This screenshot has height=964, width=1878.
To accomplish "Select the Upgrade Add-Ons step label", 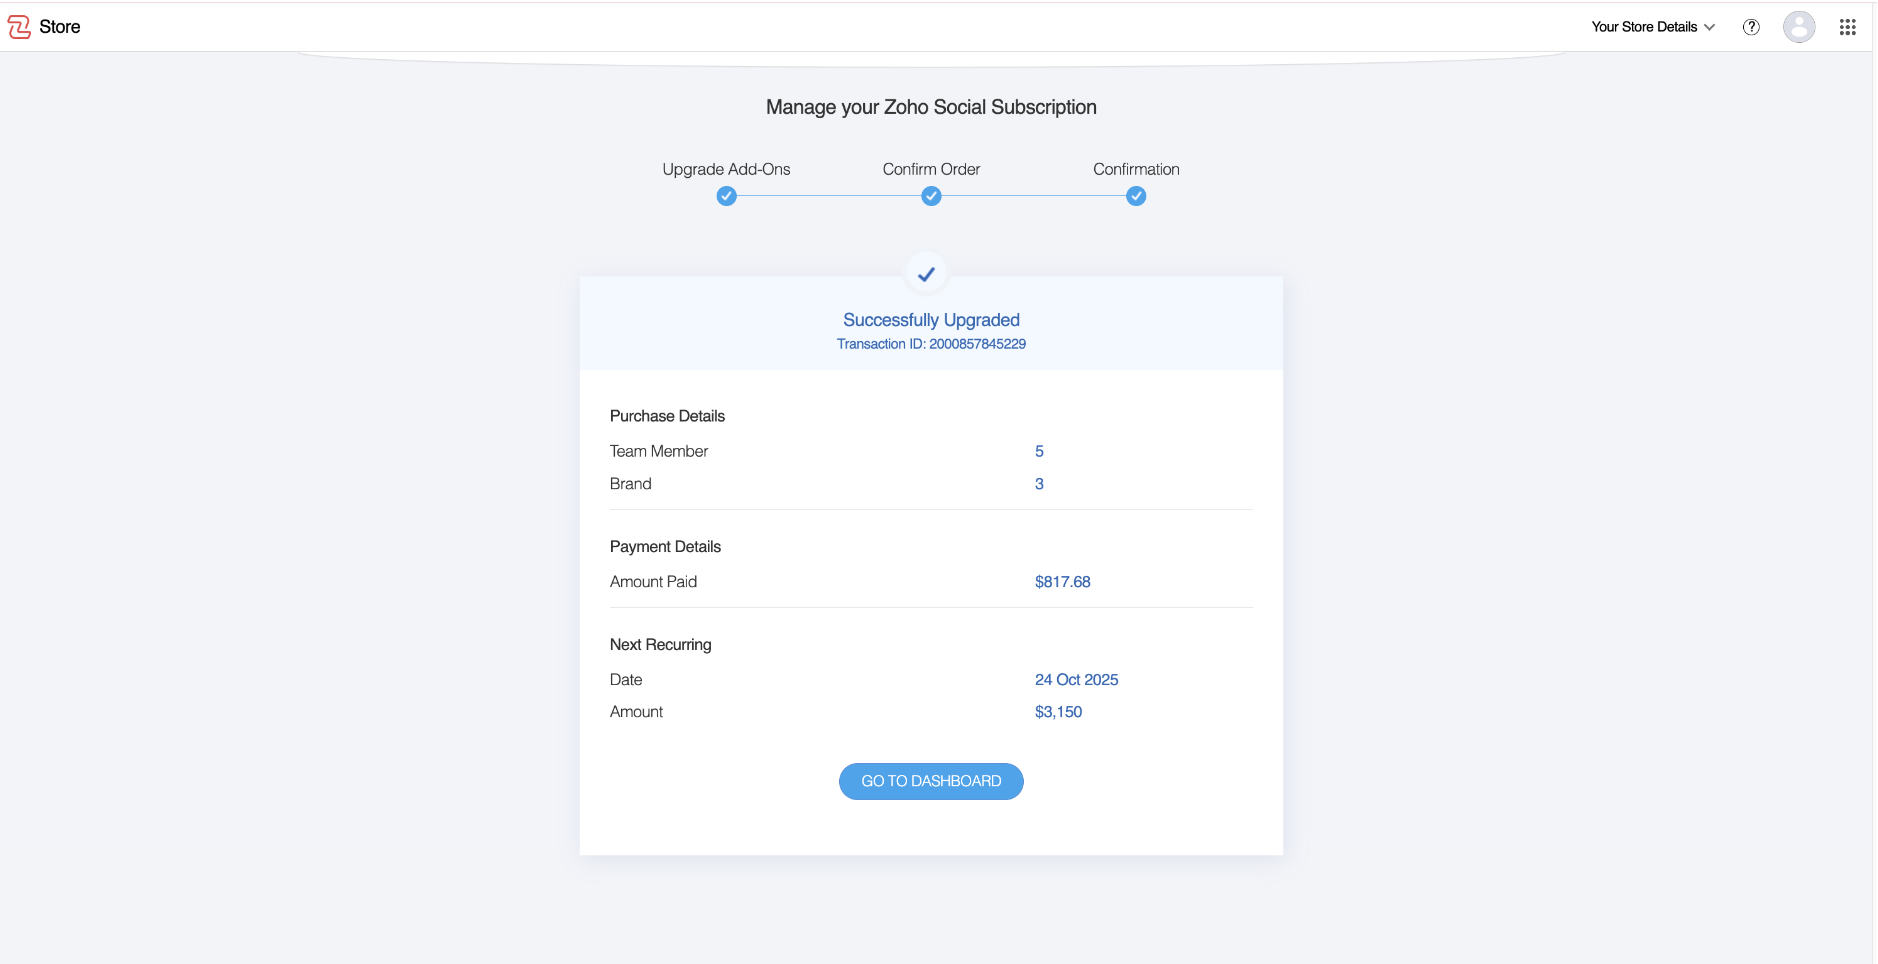I will (726, 169).
